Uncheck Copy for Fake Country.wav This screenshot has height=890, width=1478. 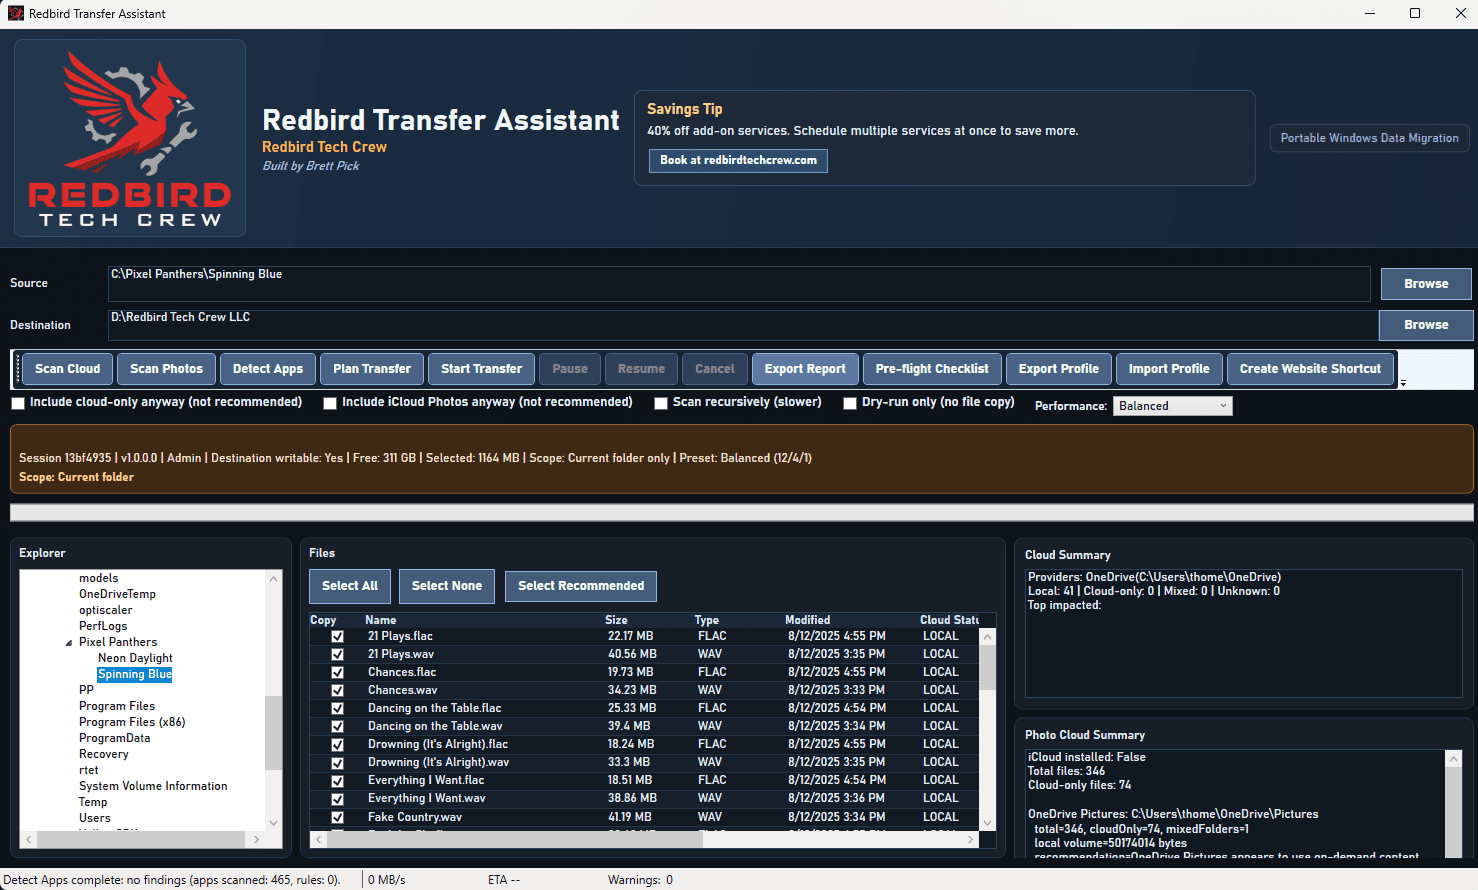(337, 816)
